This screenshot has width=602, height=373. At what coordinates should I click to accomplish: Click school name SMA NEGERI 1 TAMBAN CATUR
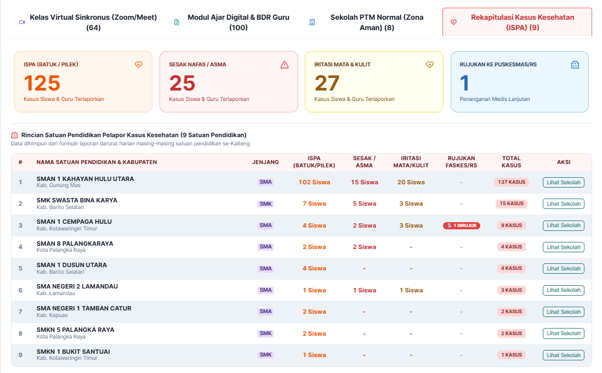click(84, 309)
